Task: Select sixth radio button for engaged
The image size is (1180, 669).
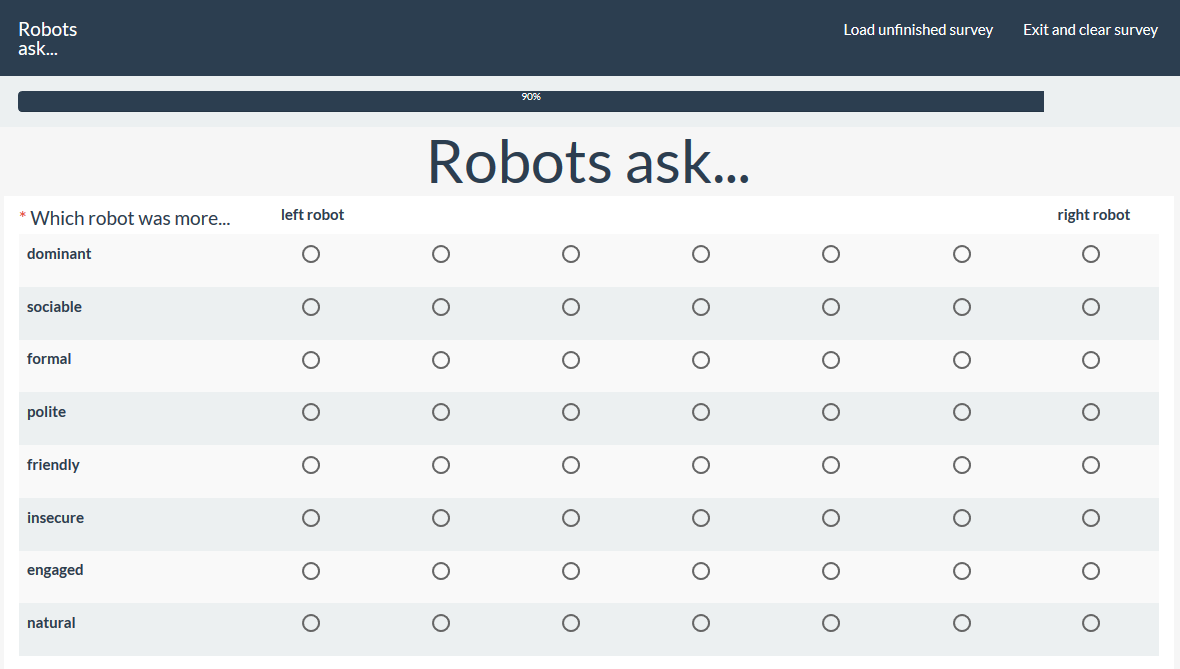Action: [962, 571]
